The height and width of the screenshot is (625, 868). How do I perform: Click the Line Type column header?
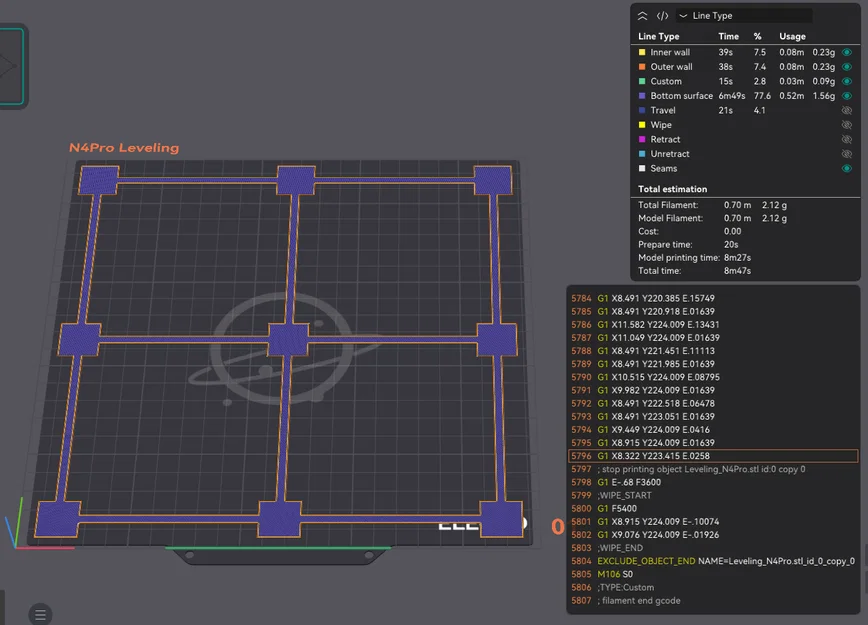pos(659,36)
